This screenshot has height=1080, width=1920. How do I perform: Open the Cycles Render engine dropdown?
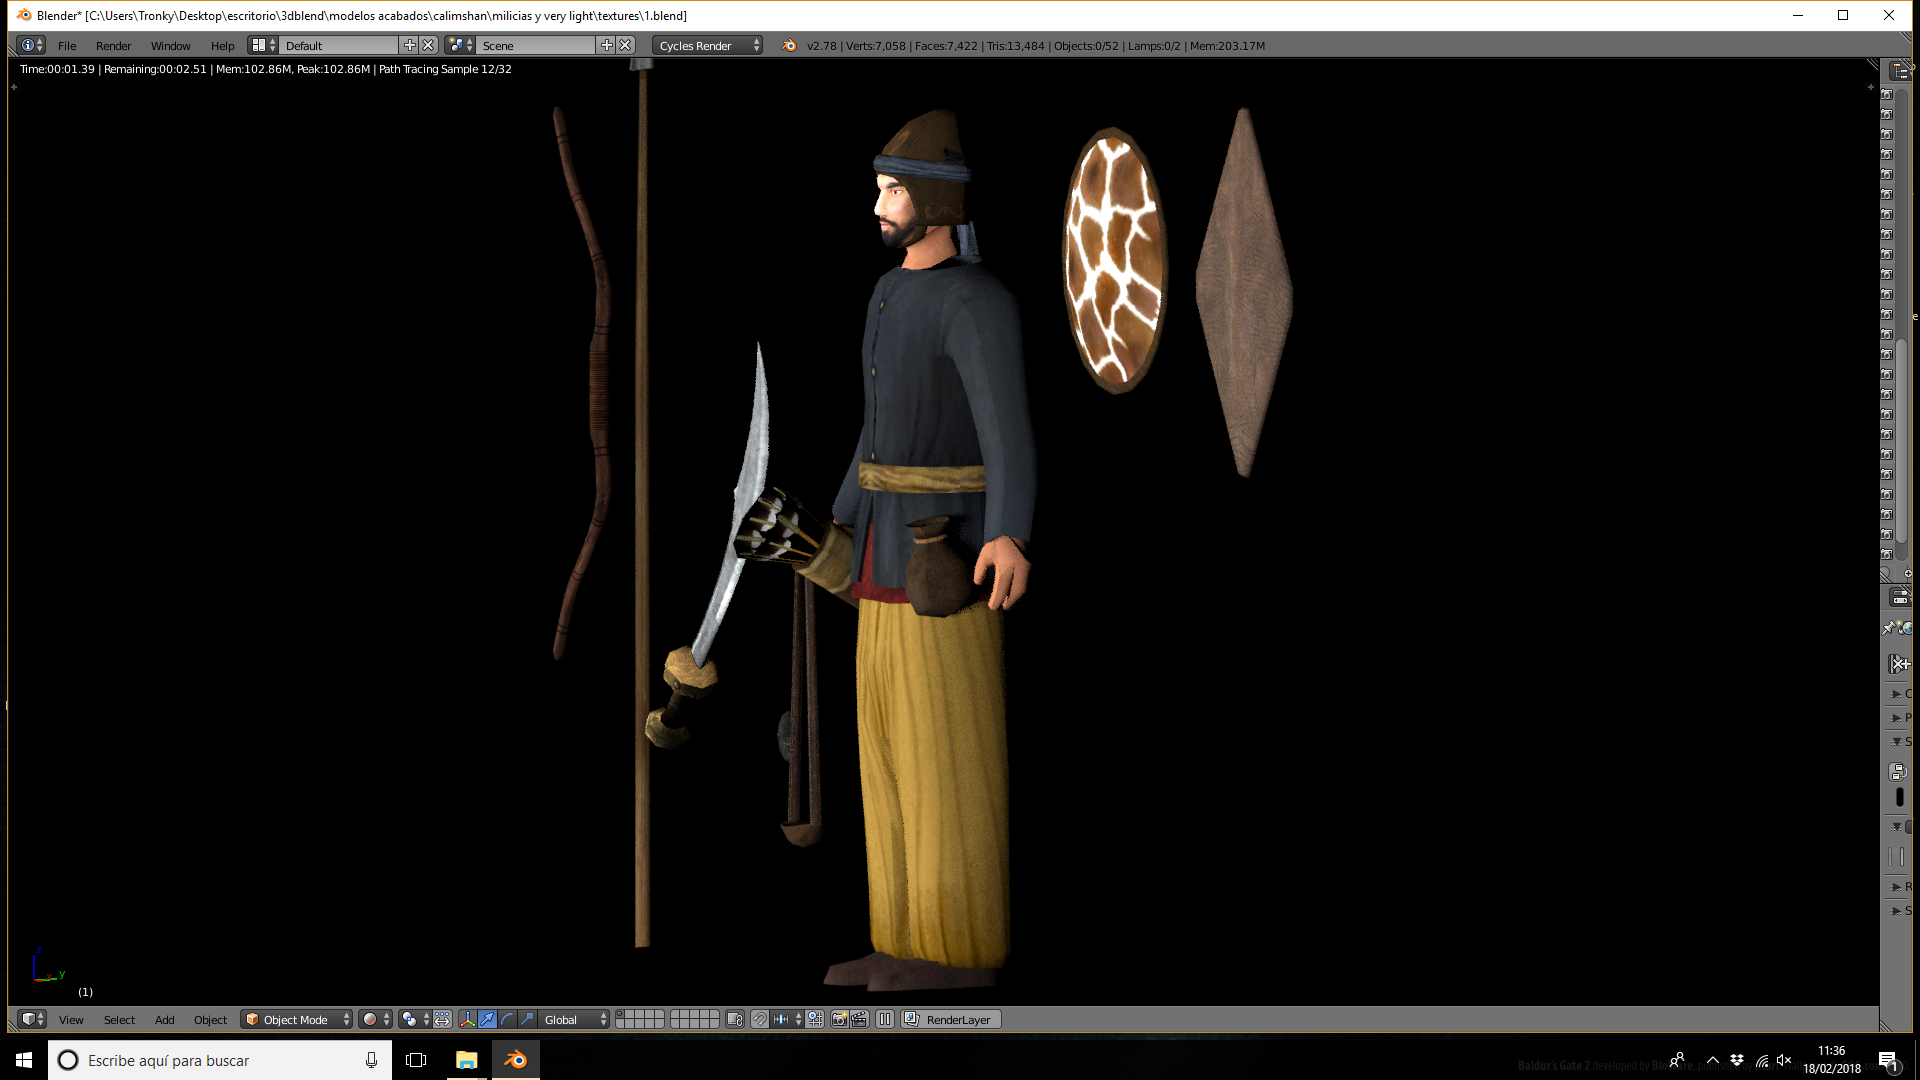(708, 45)
